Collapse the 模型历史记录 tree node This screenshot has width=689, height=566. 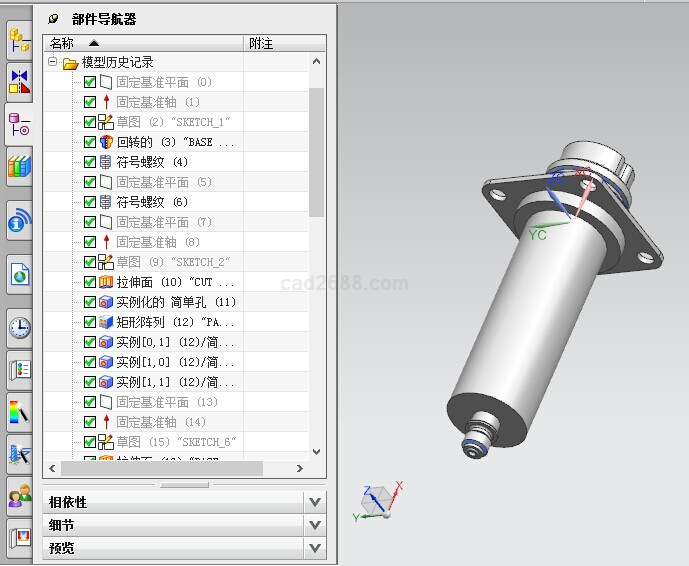pos(53,63)
